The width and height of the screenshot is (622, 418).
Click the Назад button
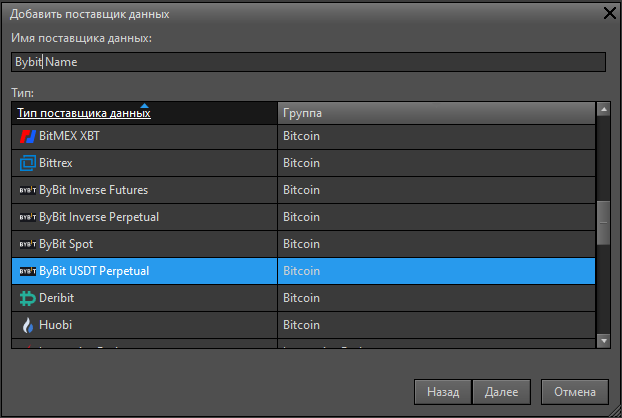coord(443,392)
